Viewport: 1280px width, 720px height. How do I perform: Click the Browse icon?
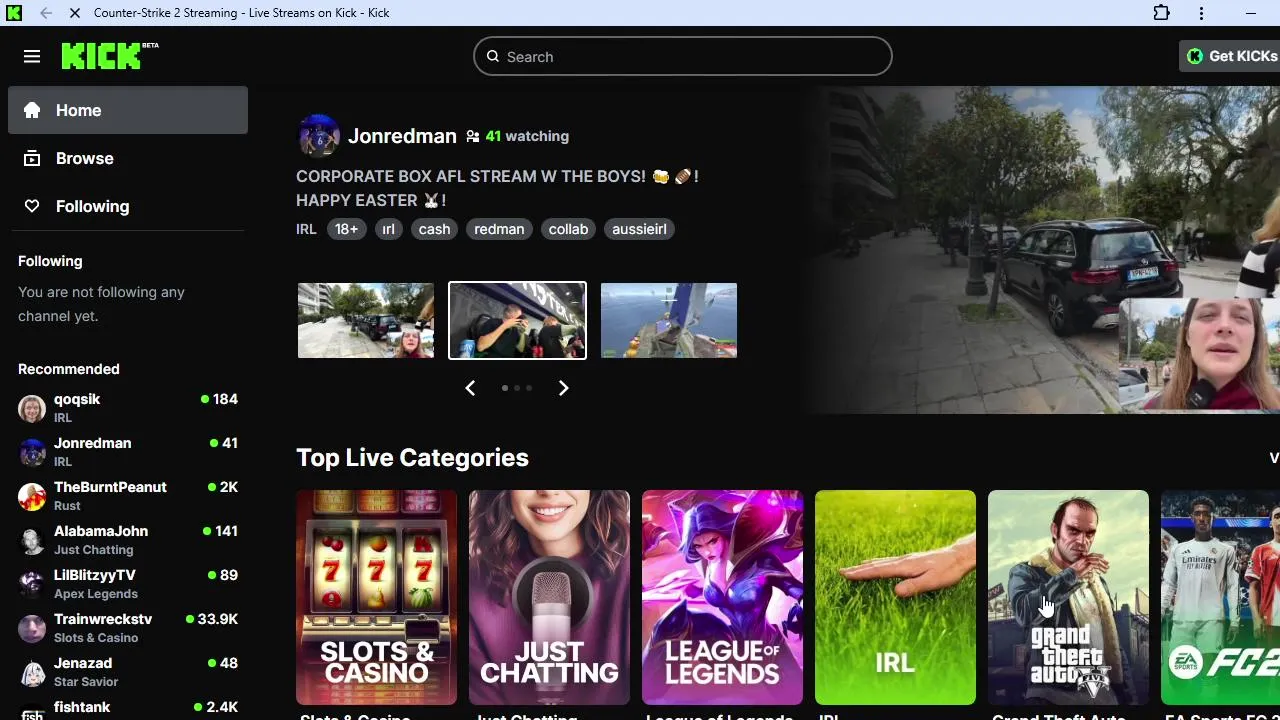pyautogui.click(x=32, y=158)
